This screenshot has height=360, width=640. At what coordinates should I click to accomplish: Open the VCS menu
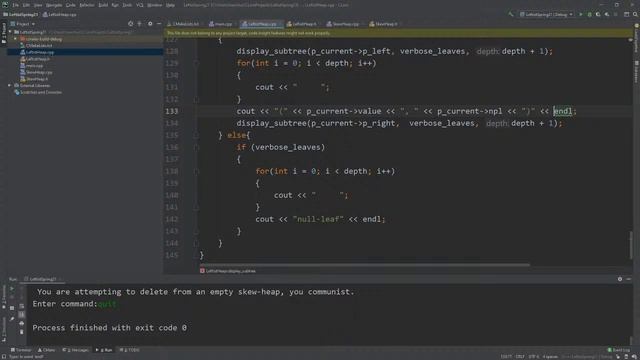pos(140,5)
